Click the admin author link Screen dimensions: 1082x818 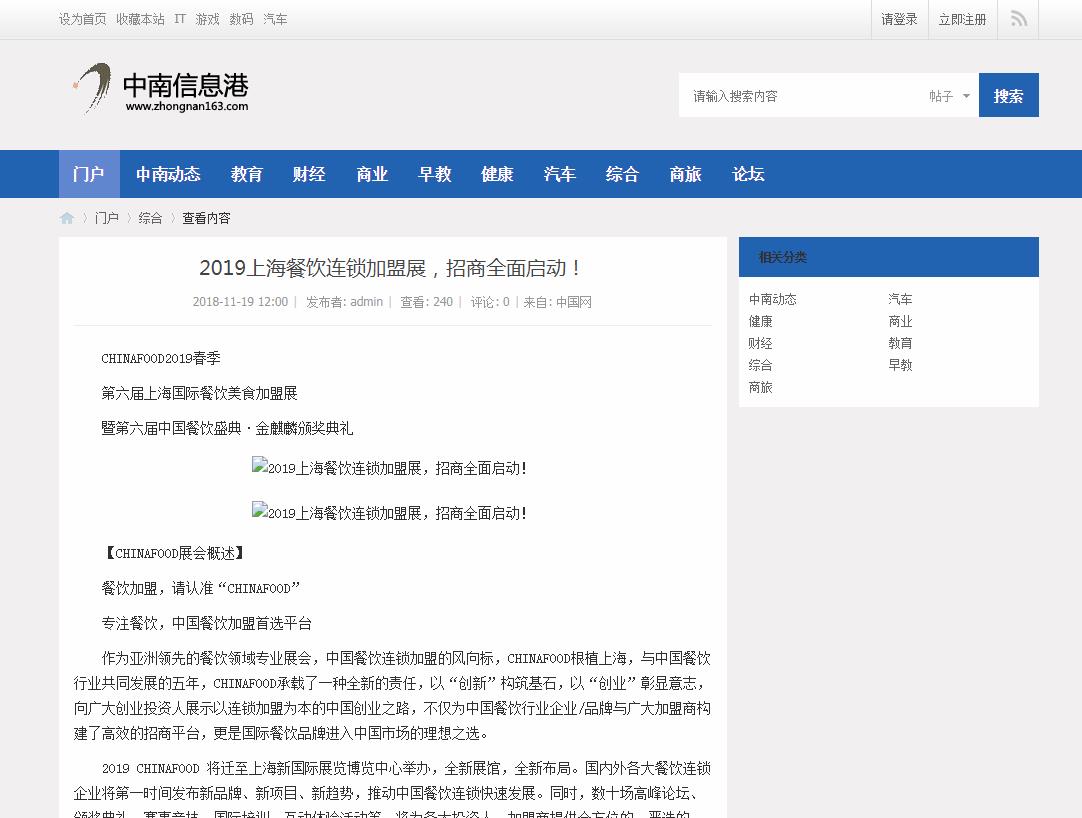(366, 302)
